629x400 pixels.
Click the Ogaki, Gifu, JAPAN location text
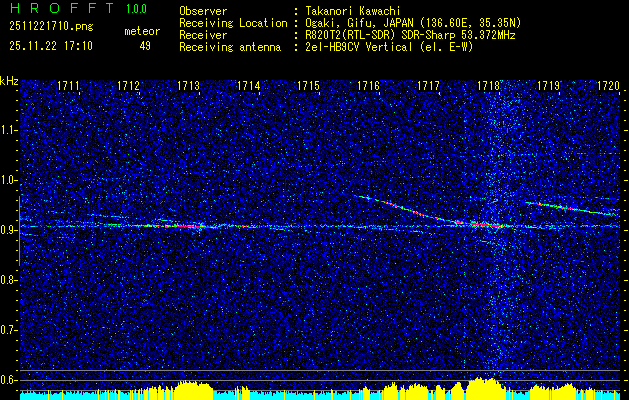click(413, 23)
